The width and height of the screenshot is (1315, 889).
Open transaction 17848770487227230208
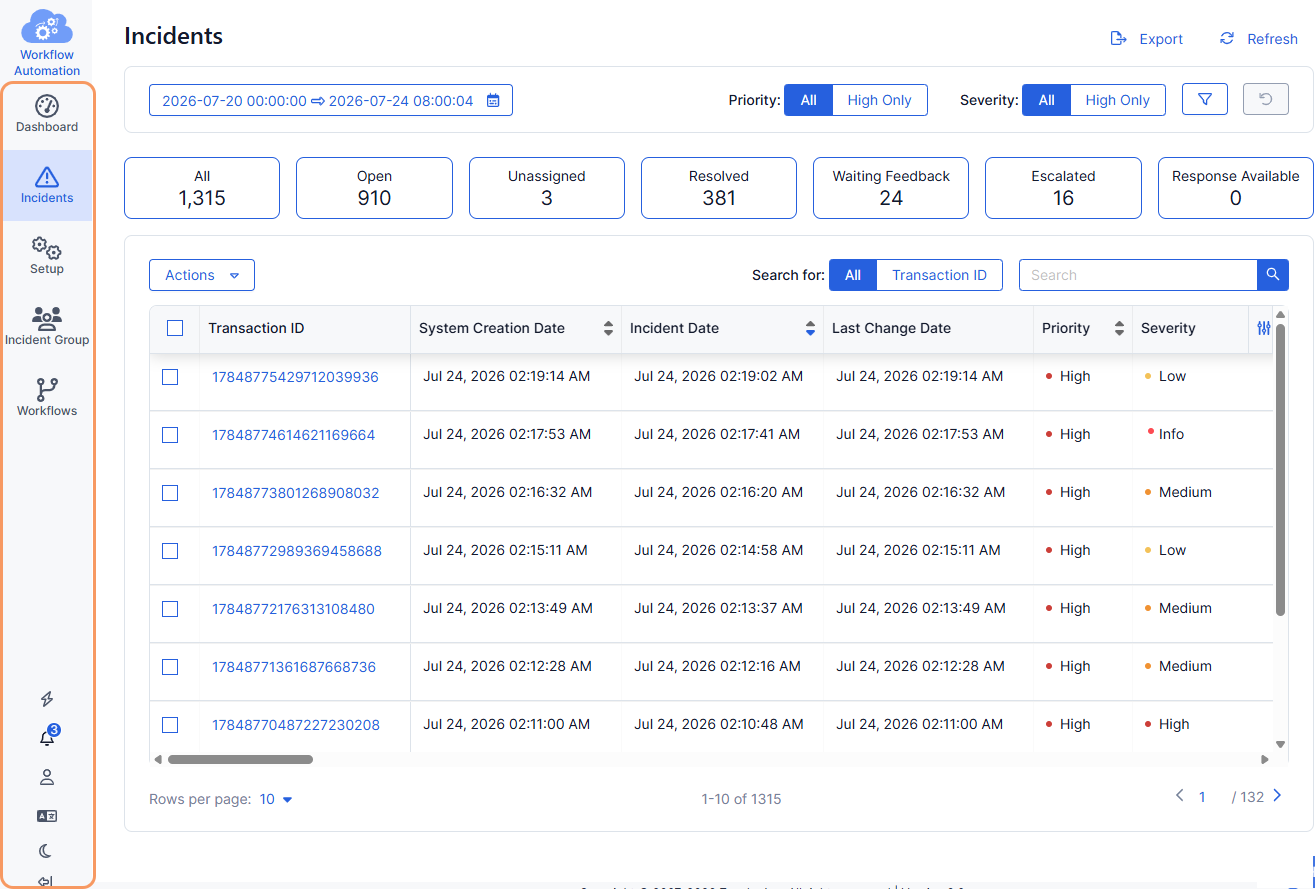click(x=295, y=725)
